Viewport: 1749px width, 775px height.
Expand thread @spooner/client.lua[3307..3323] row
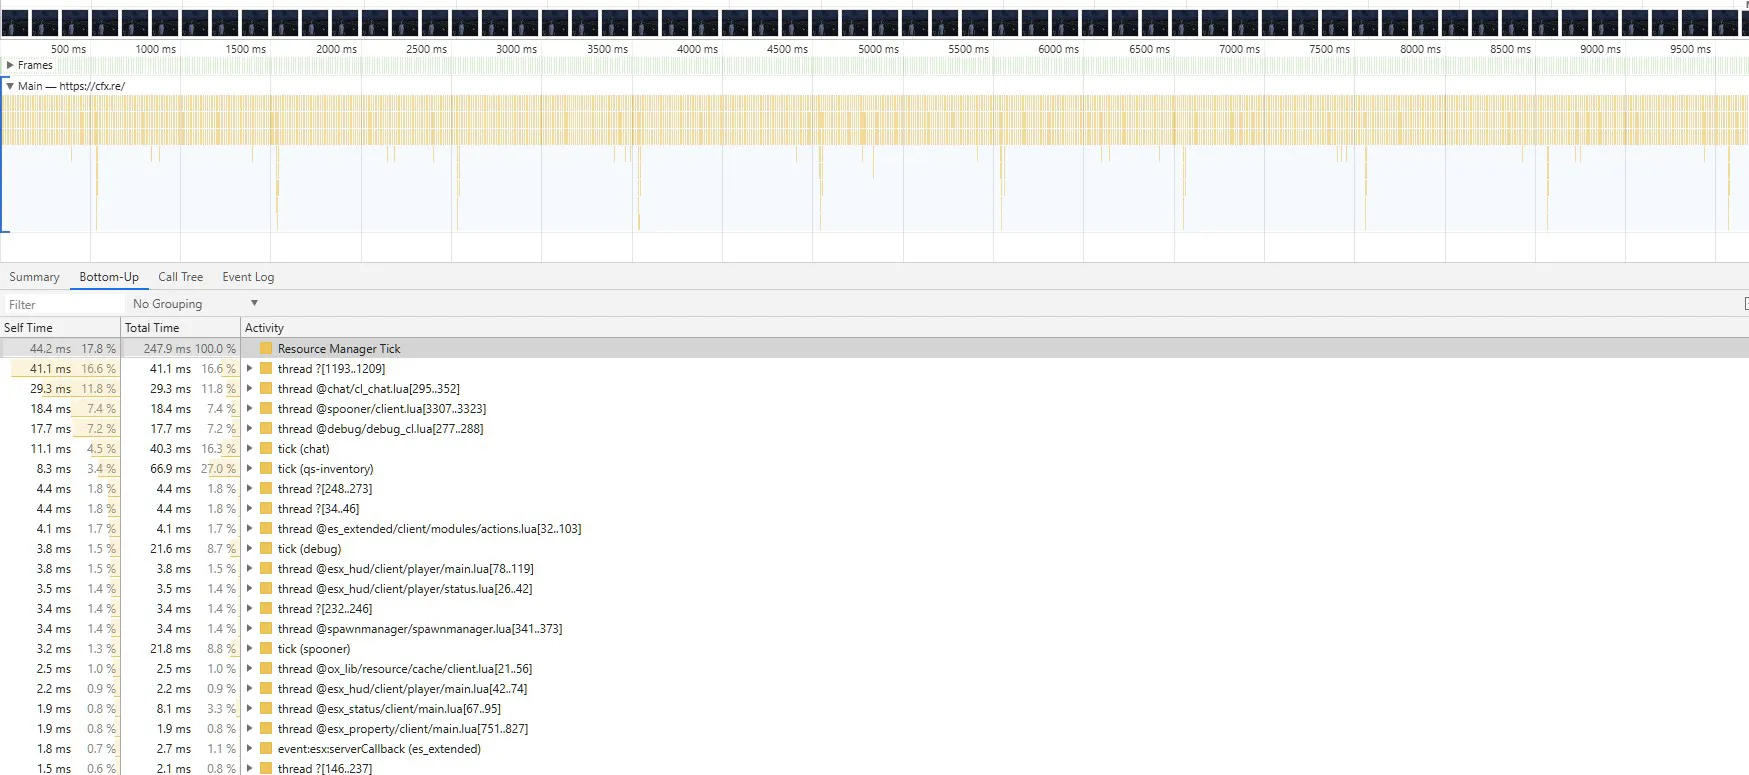pos(250,409)
